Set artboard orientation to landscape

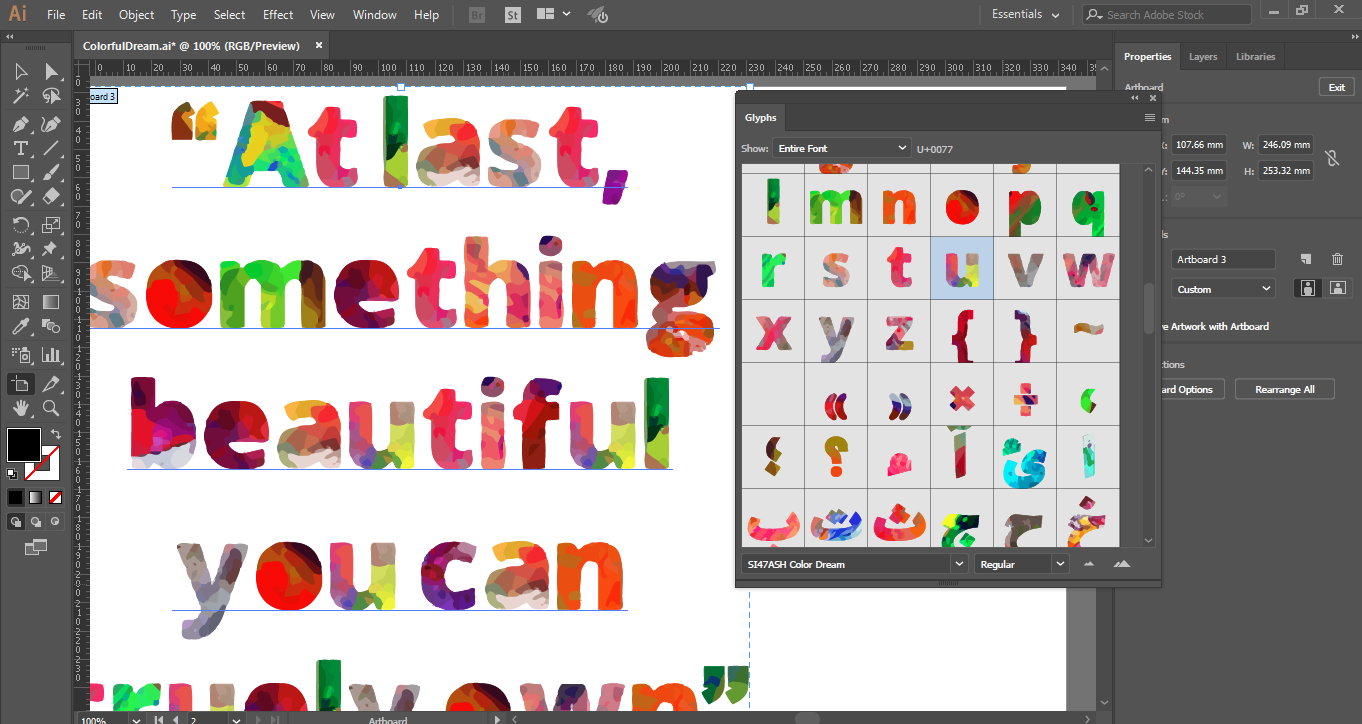click(1336, 288)
